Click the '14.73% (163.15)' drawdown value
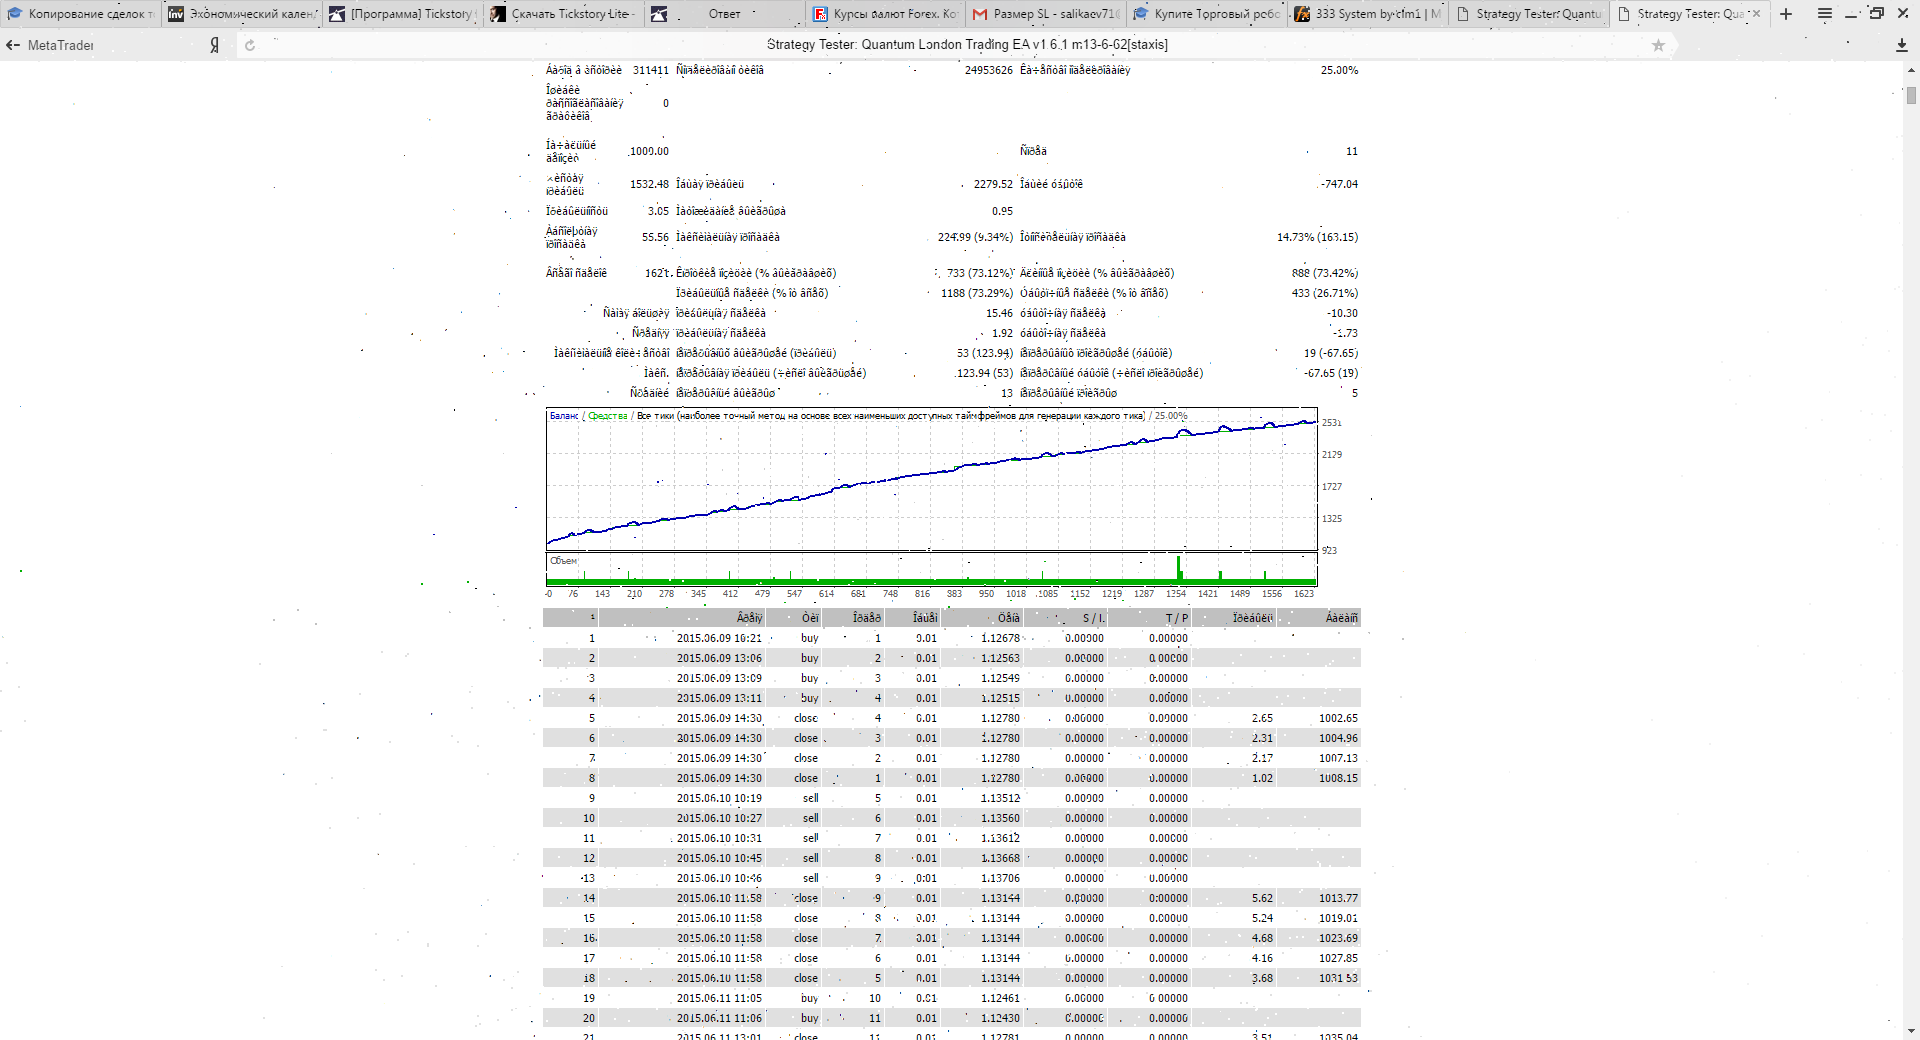 coord(1317,237)
